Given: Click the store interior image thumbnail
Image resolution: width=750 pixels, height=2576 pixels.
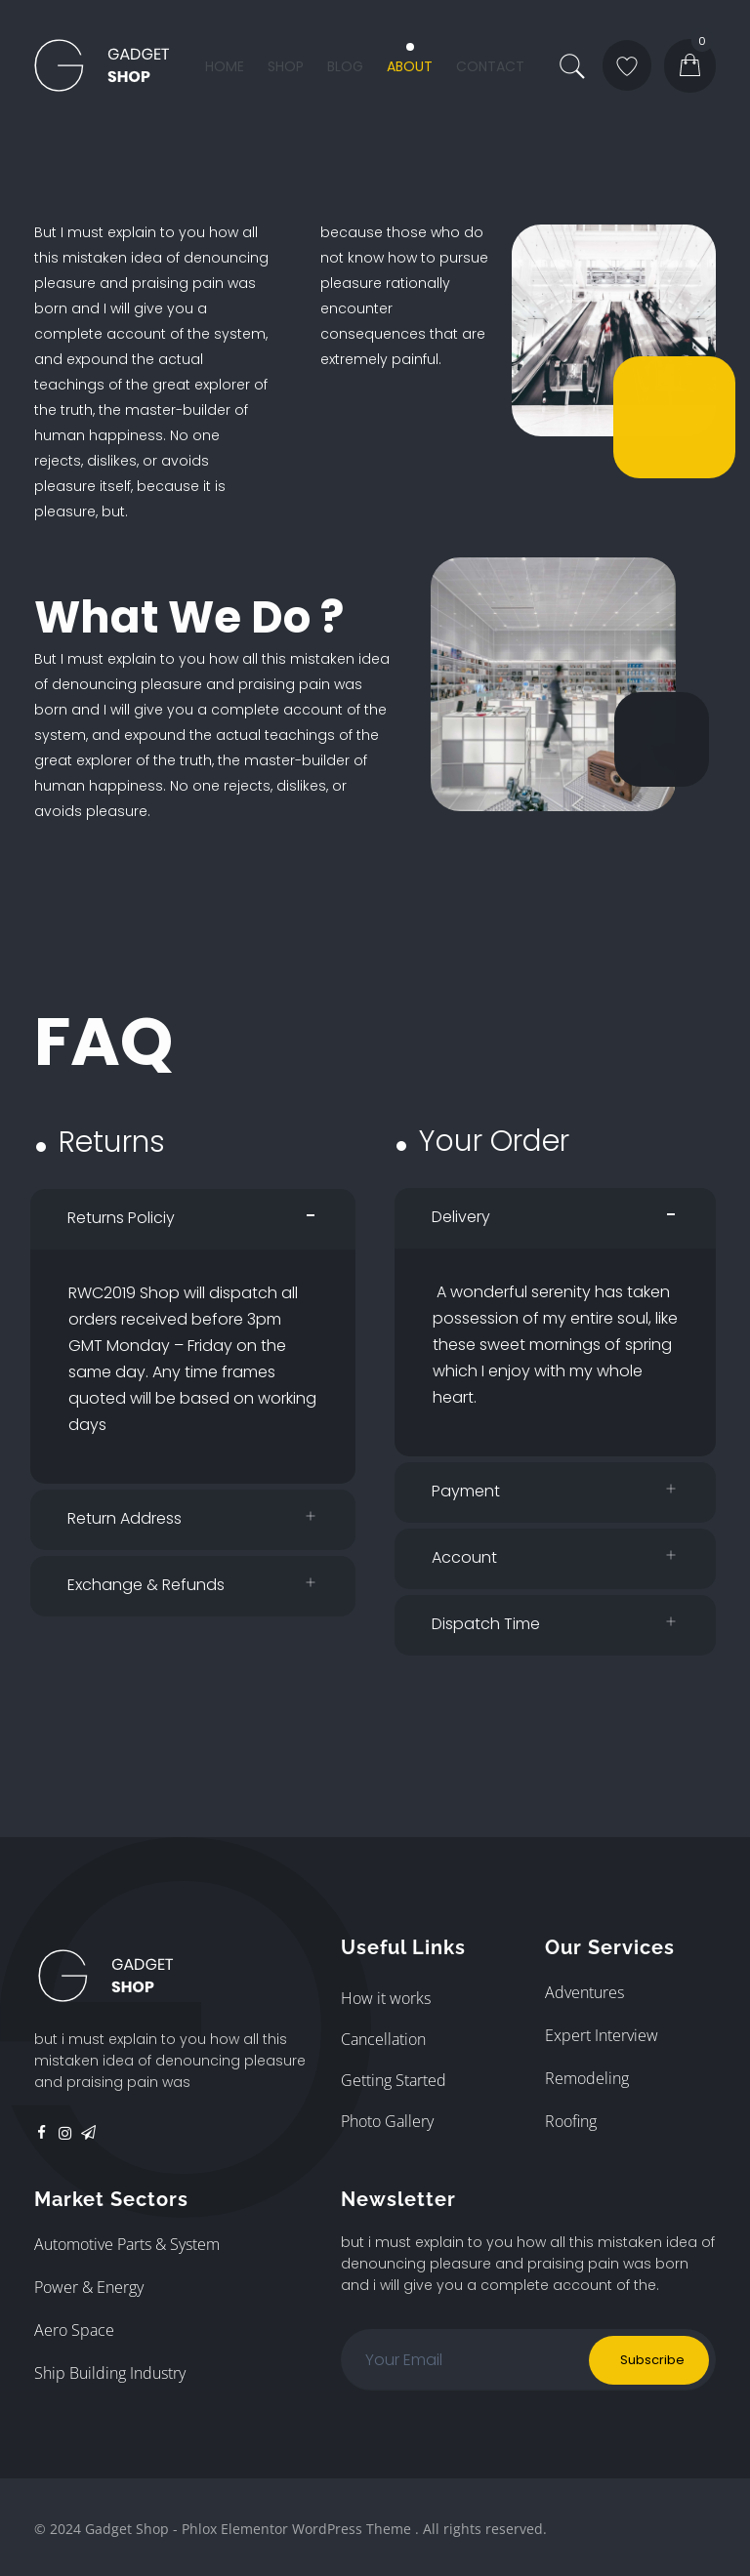Looking at the screenshot, I should (552, 683).
